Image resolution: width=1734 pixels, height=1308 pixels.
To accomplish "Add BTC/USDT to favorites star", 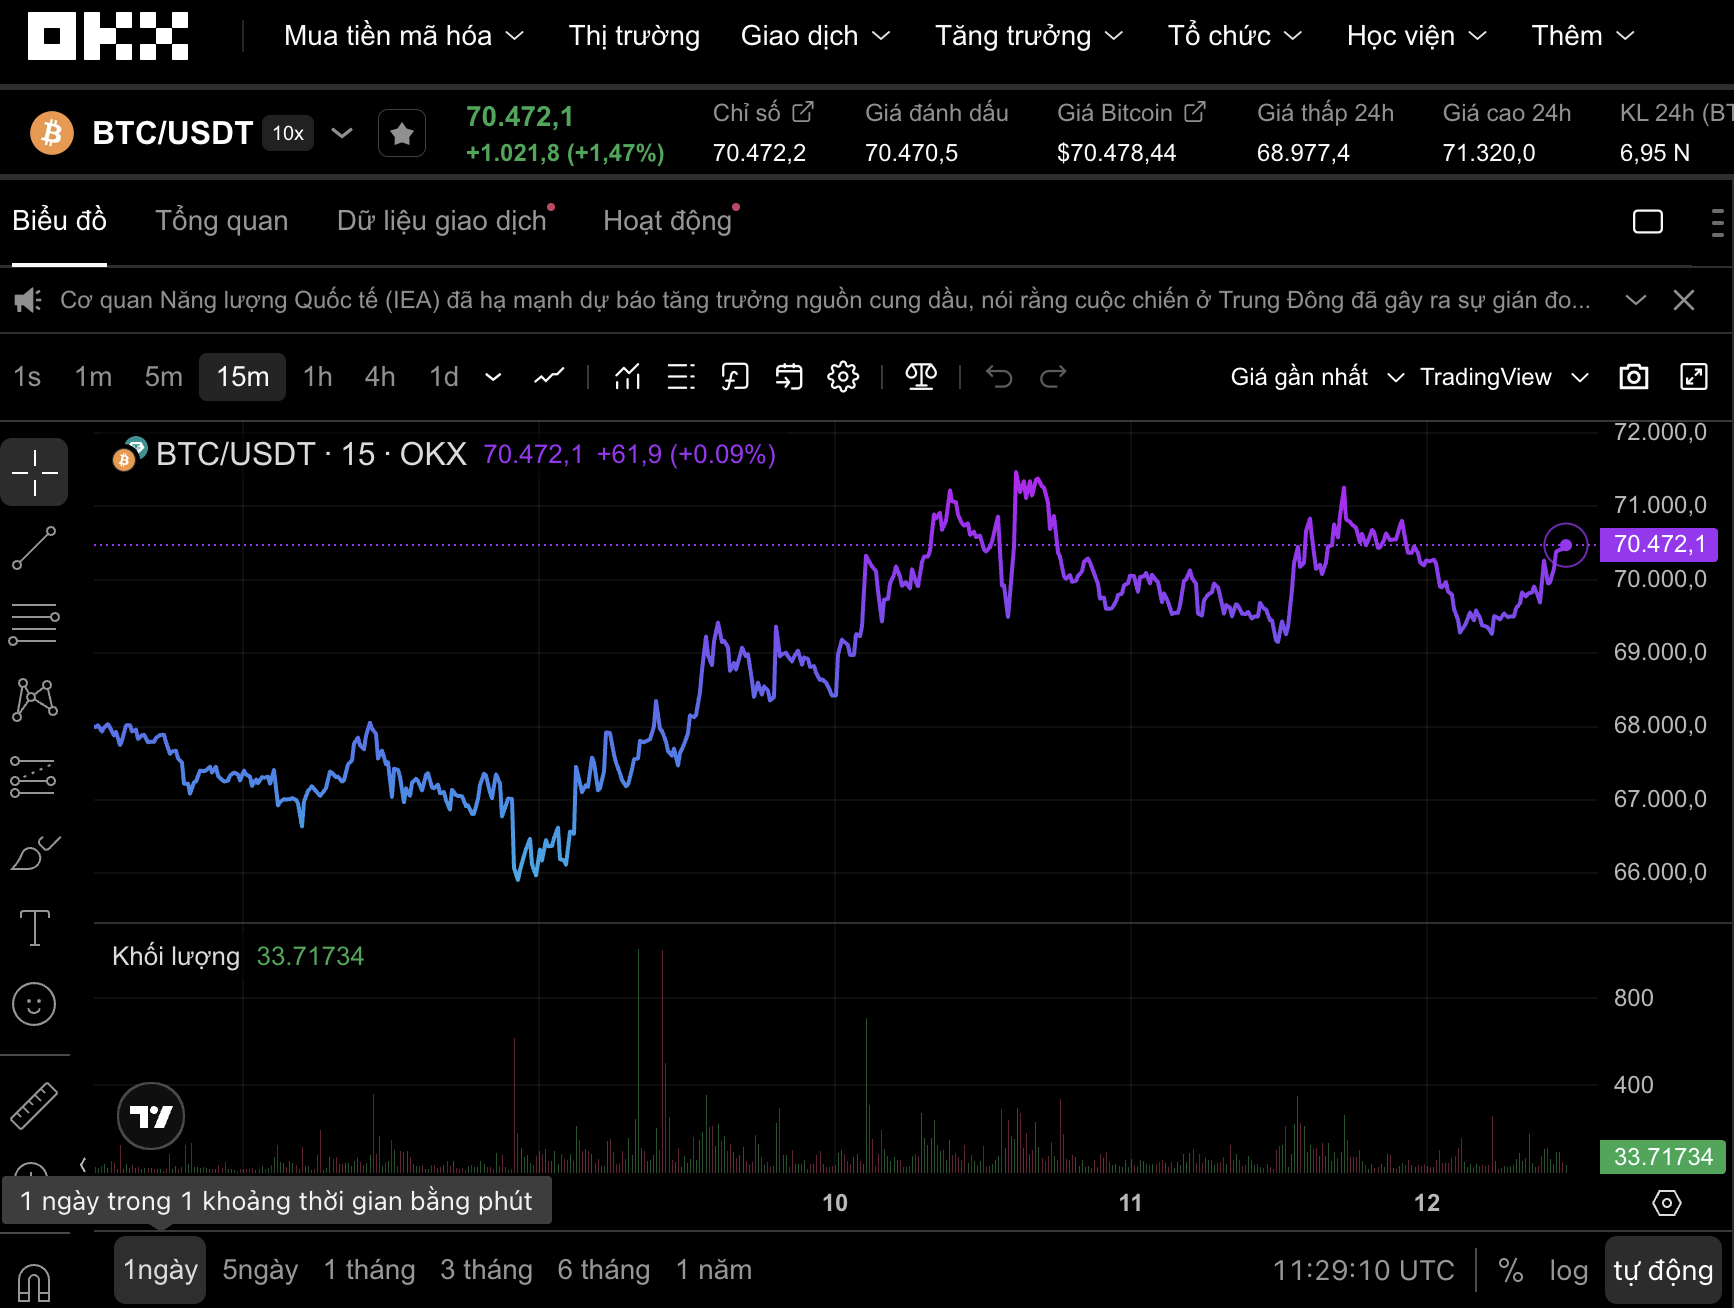I will [402, 133].
